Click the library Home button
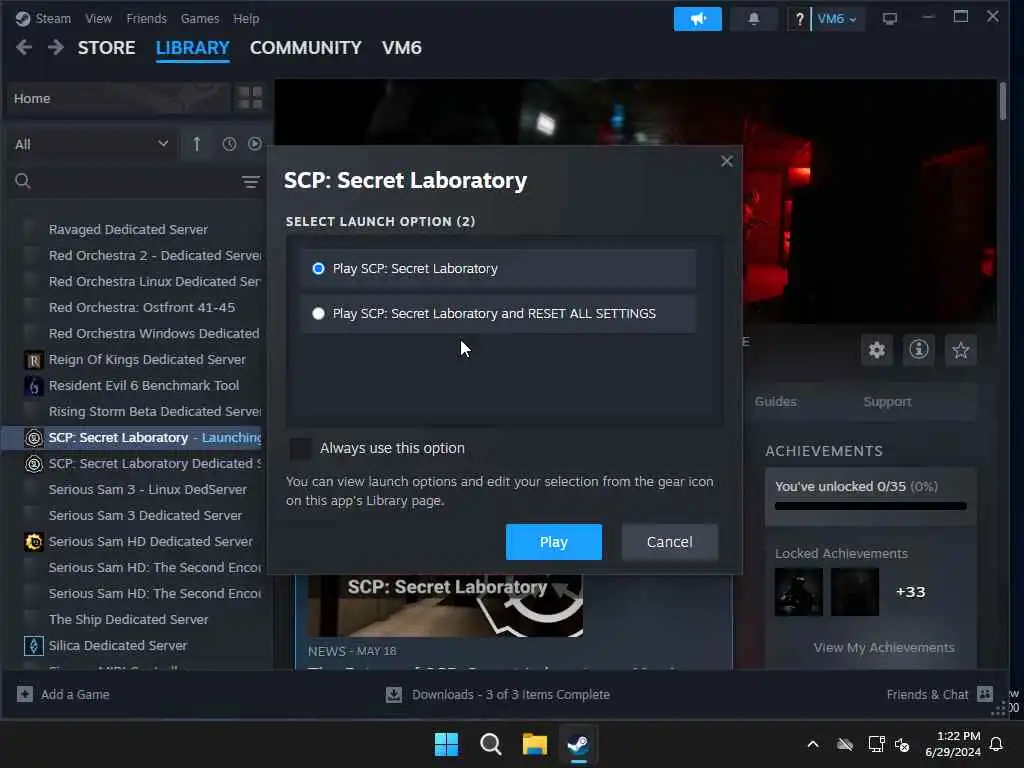 pos(119,98)
